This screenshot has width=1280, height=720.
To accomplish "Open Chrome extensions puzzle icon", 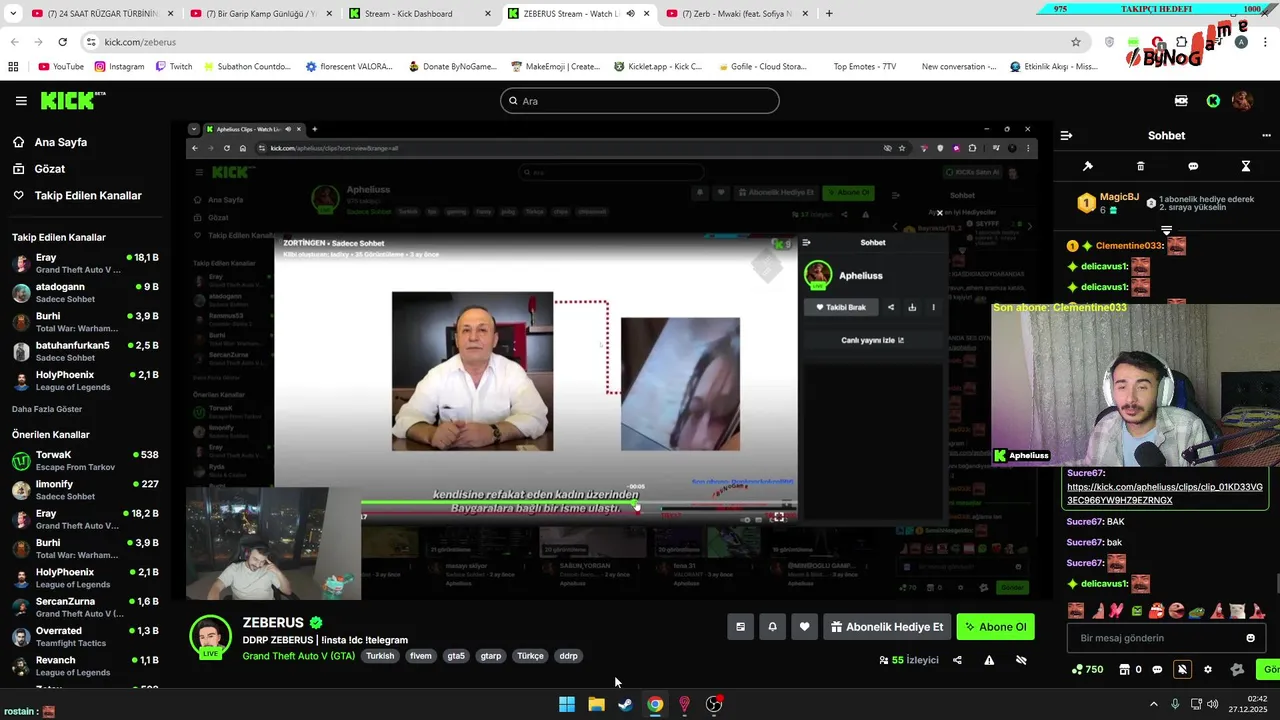I will click(x=1181, y=42).
